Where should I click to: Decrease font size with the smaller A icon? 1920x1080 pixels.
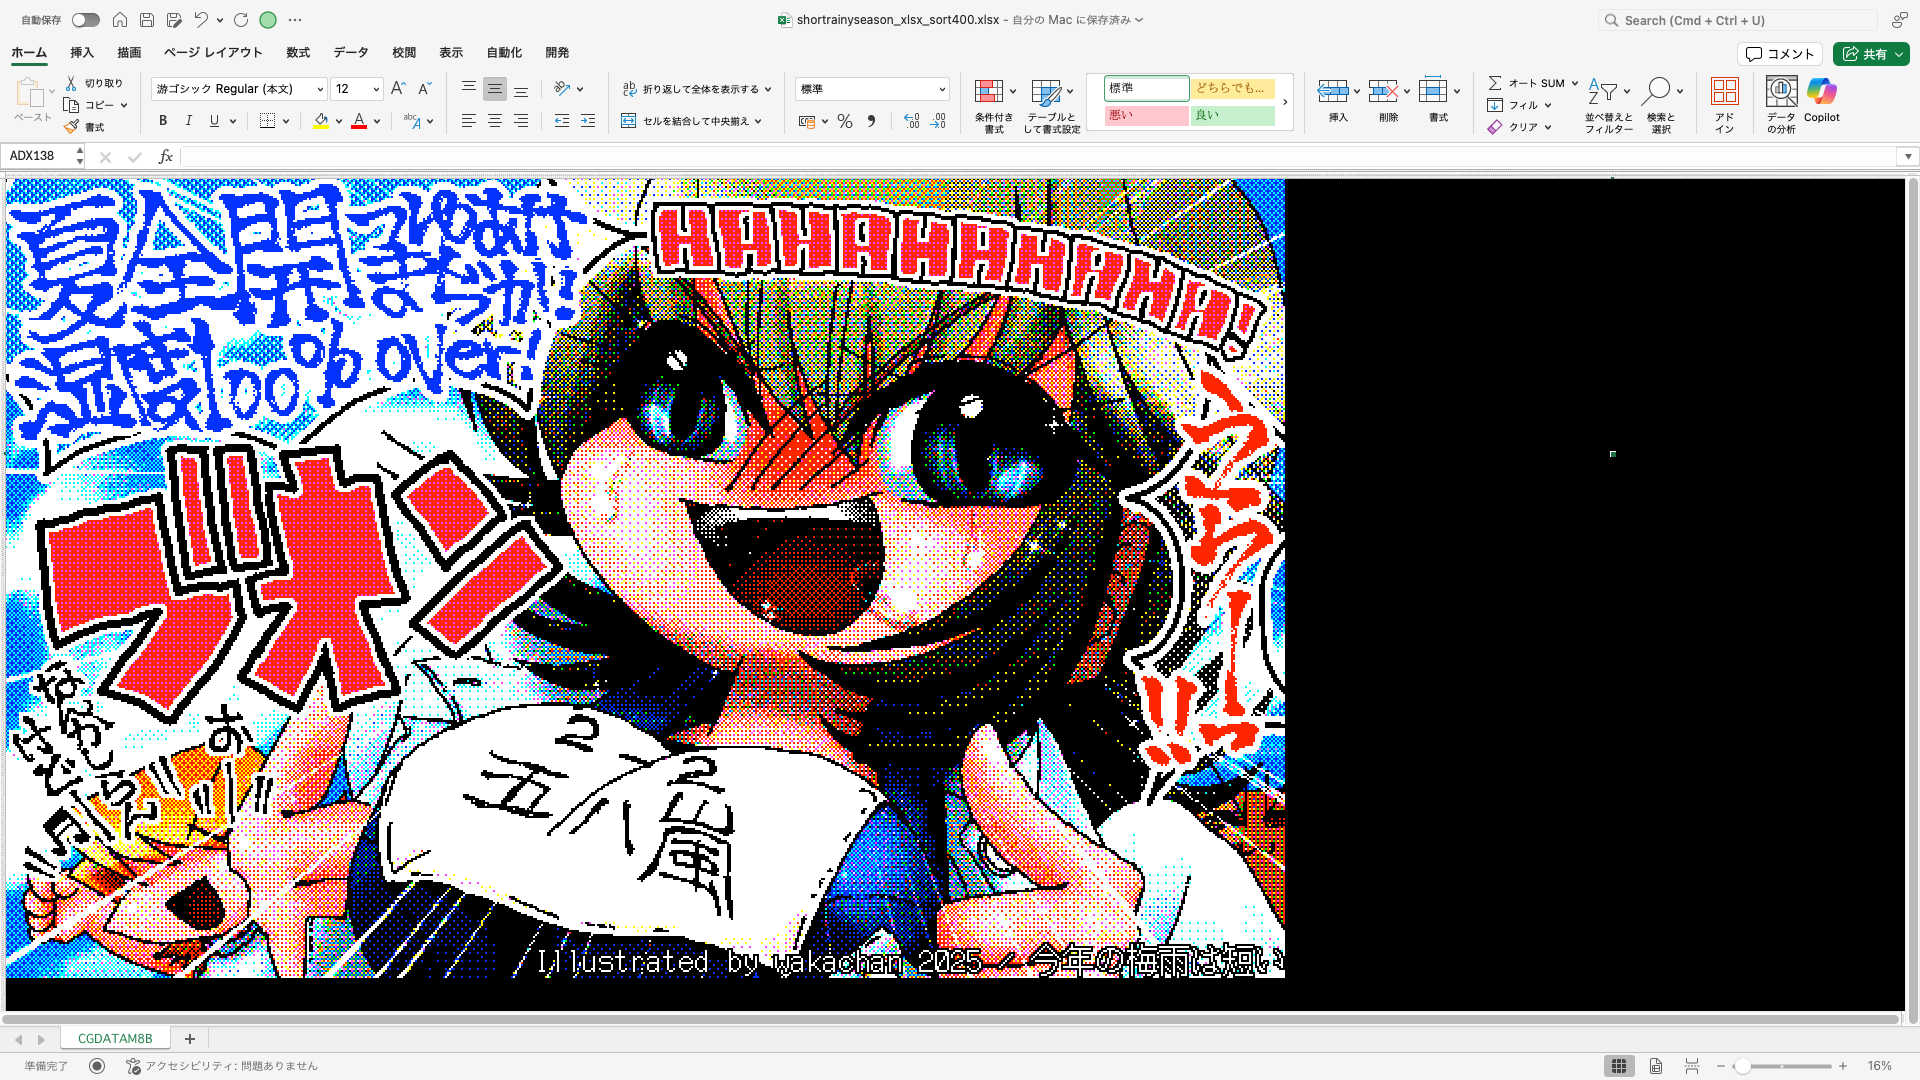424,89
